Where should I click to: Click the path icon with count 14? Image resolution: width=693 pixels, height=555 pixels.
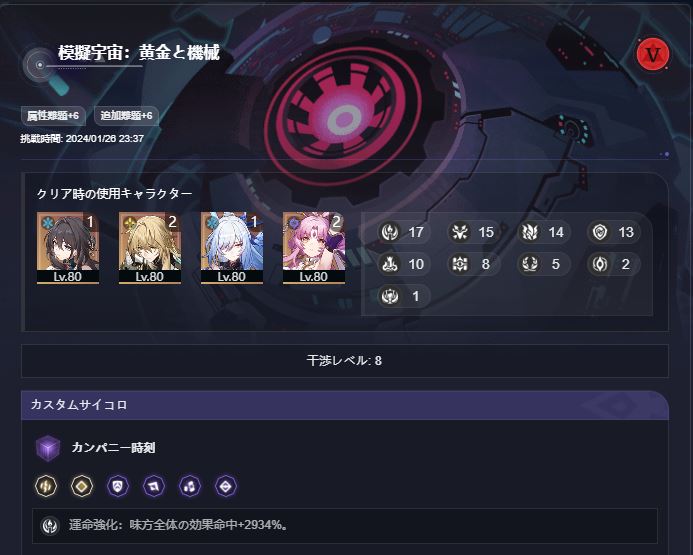529,232
